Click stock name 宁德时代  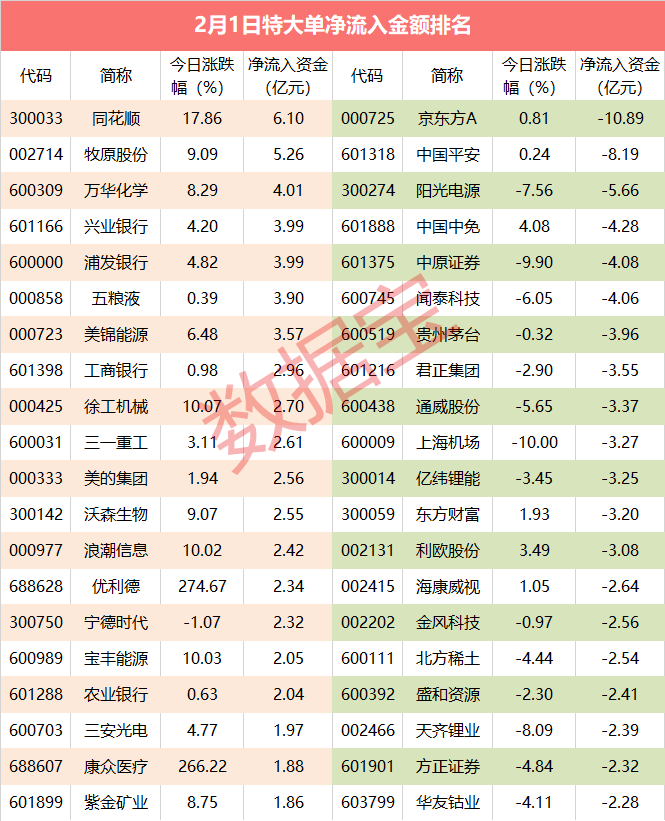pos(116,623)
